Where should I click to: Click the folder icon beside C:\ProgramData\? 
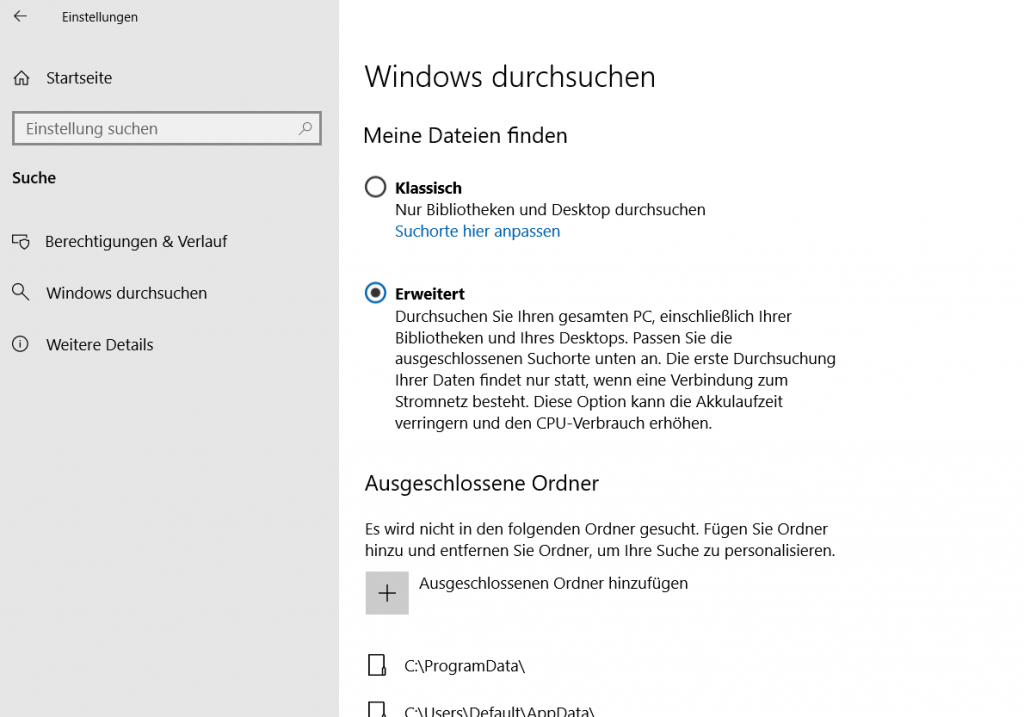377,665
